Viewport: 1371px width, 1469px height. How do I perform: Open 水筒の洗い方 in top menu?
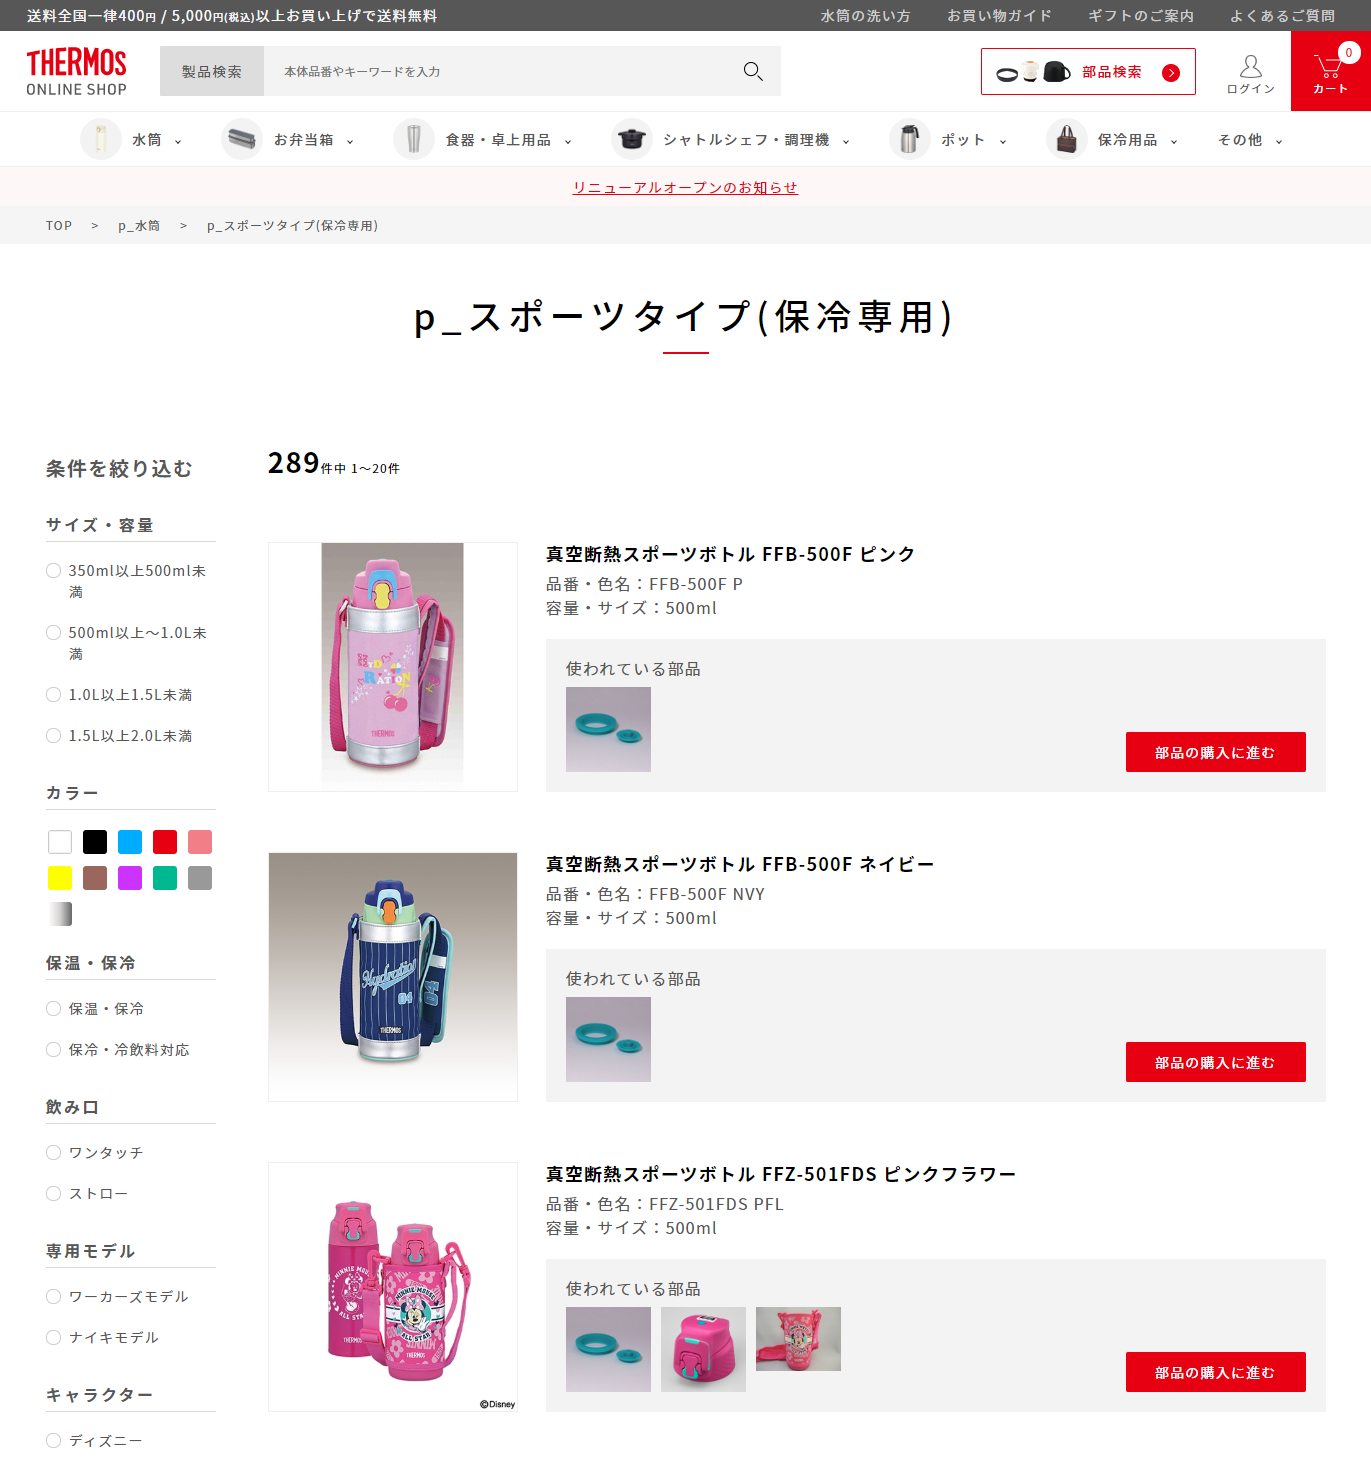865,16
